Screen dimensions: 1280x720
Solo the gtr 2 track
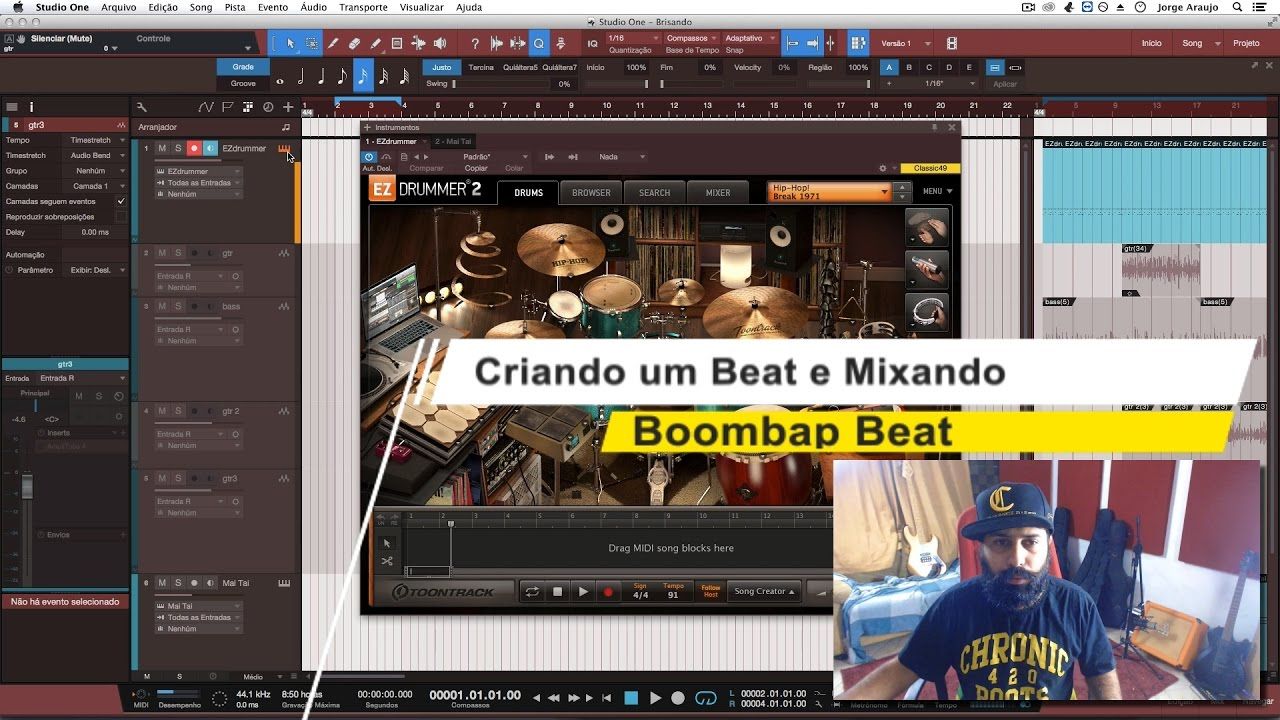[178, 411]
